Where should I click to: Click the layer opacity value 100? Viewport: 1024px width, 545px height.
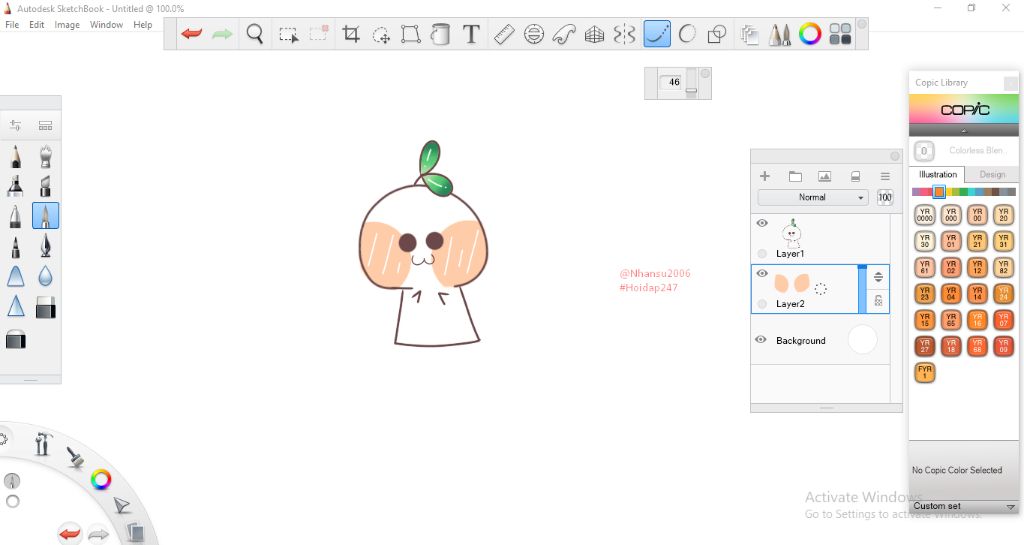[884, 197]
